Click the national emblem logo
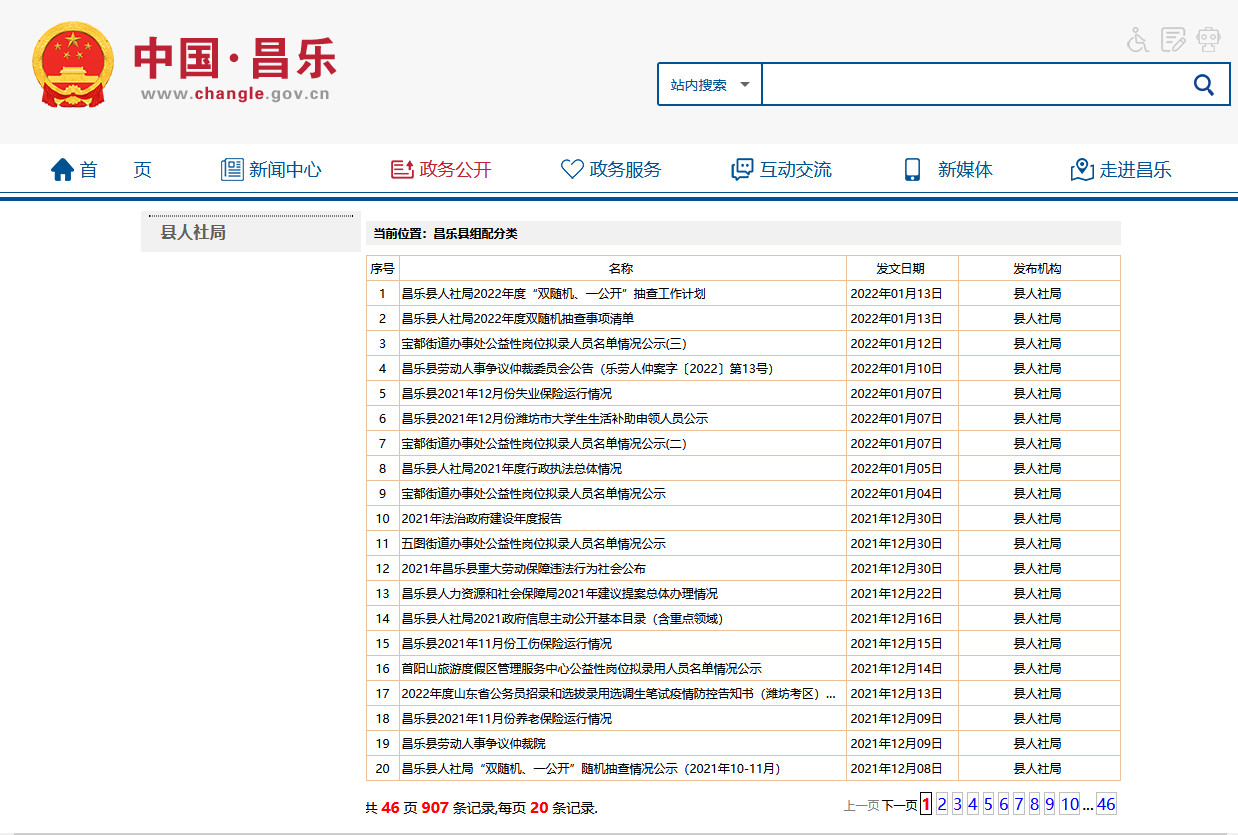The image size is (1238, 835). coord(73,66)
